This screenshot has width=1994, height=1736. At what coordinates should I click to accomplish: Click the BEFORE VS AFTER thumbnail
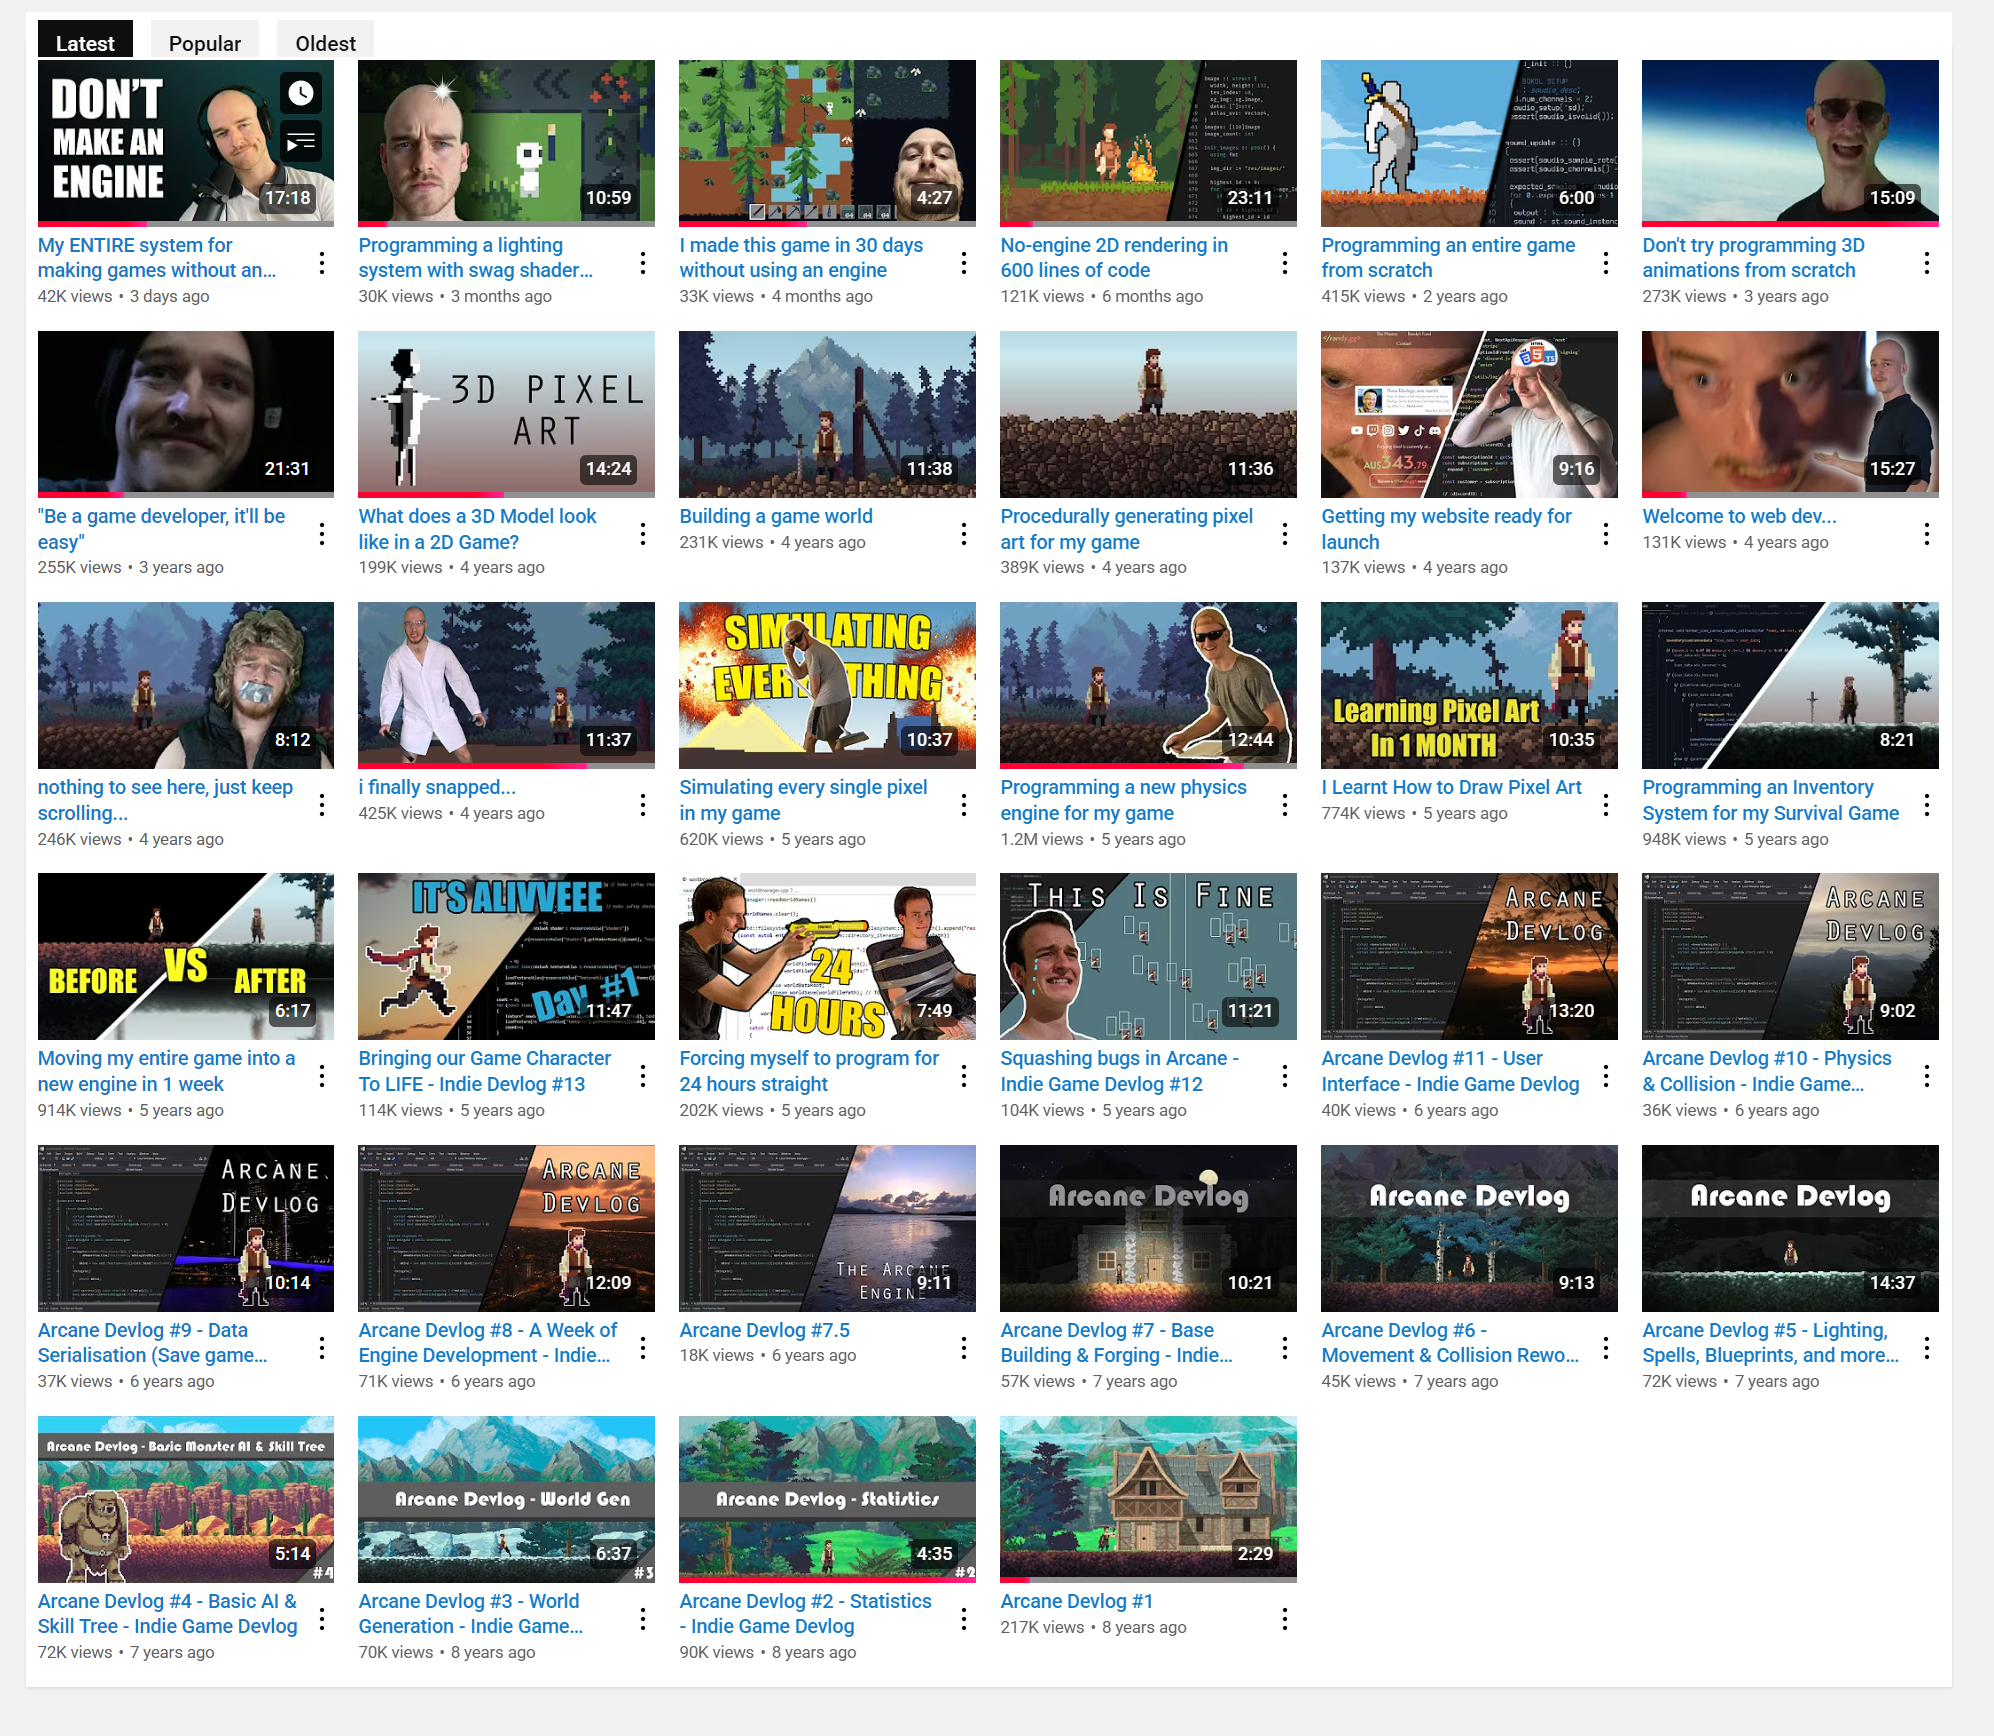pos(186,956)
